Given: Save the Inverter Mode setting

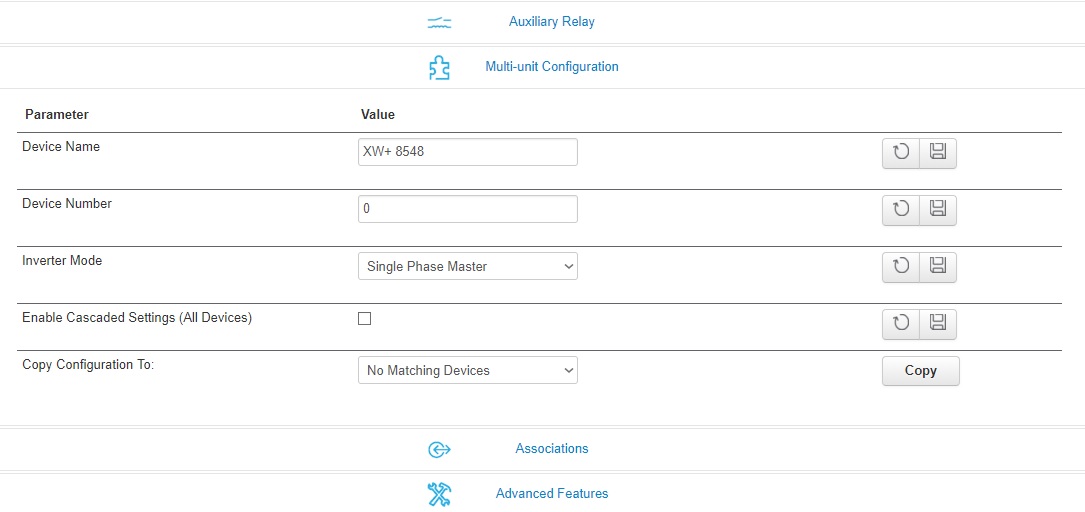Looking at the screenshot, I should tap(938, 267).
